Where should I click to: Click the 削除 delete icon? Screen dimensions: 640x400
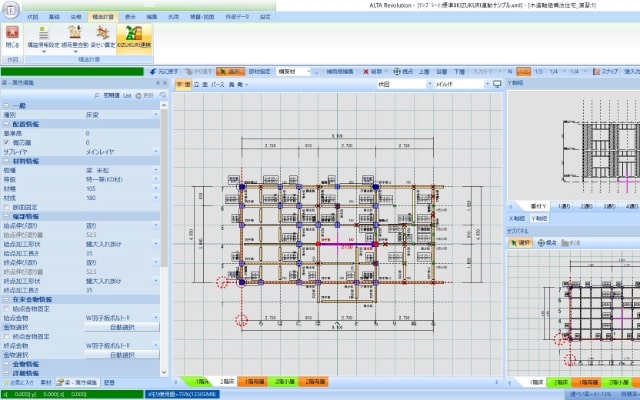click(377, 72)
